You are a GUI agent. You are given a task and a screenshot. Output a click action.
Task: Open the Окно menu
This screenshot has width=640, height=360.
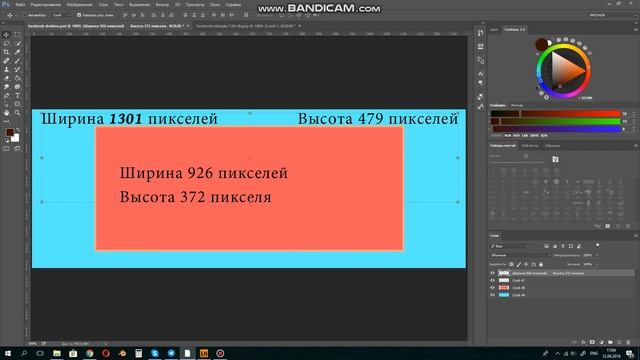(x=215, y=4)
